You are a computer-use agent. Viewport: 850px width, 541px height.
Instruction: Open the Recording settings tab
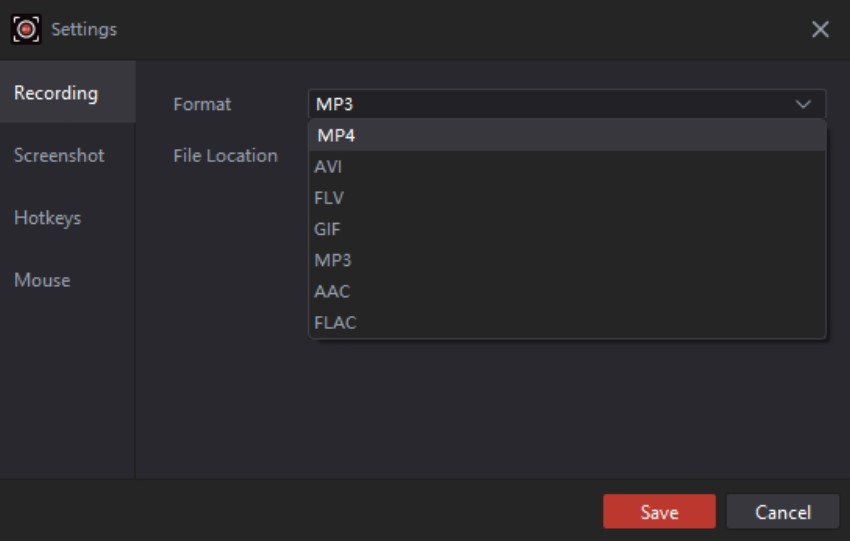pos(56,93)
